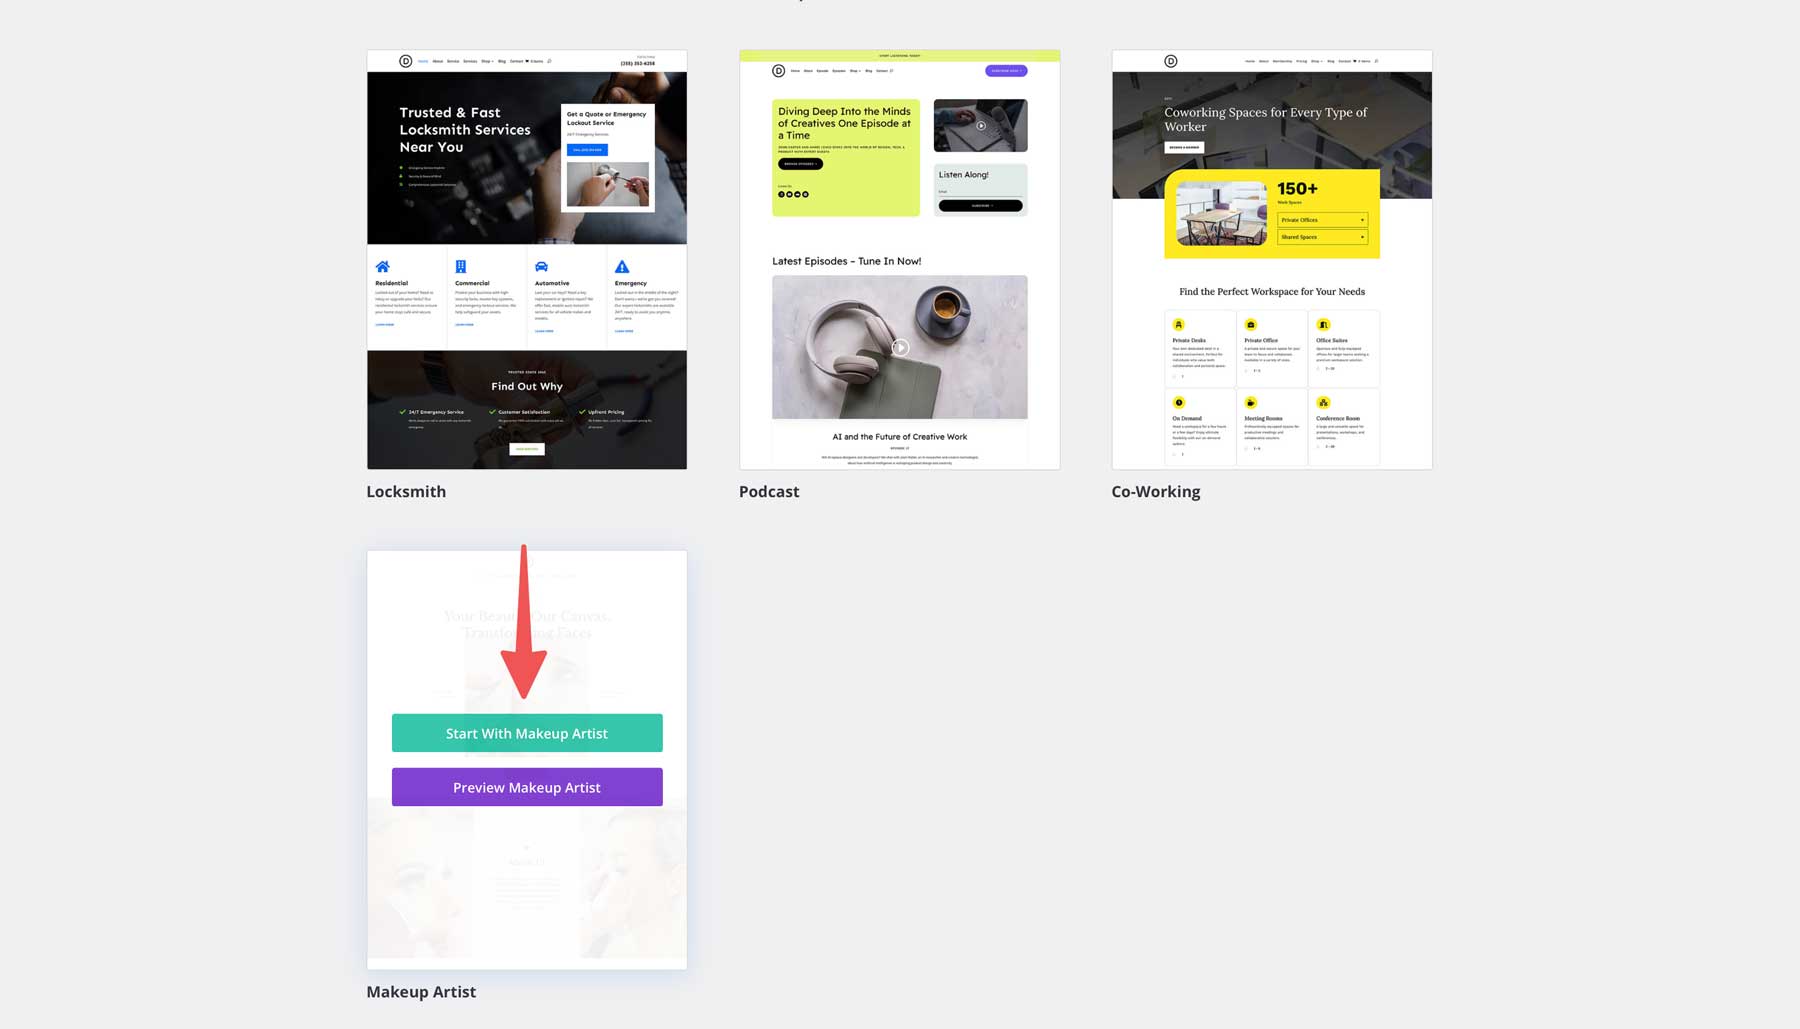
Task: Click Blog in the Co-Working menu bar
Action: pyautogui.click(x=1330, y=61)
